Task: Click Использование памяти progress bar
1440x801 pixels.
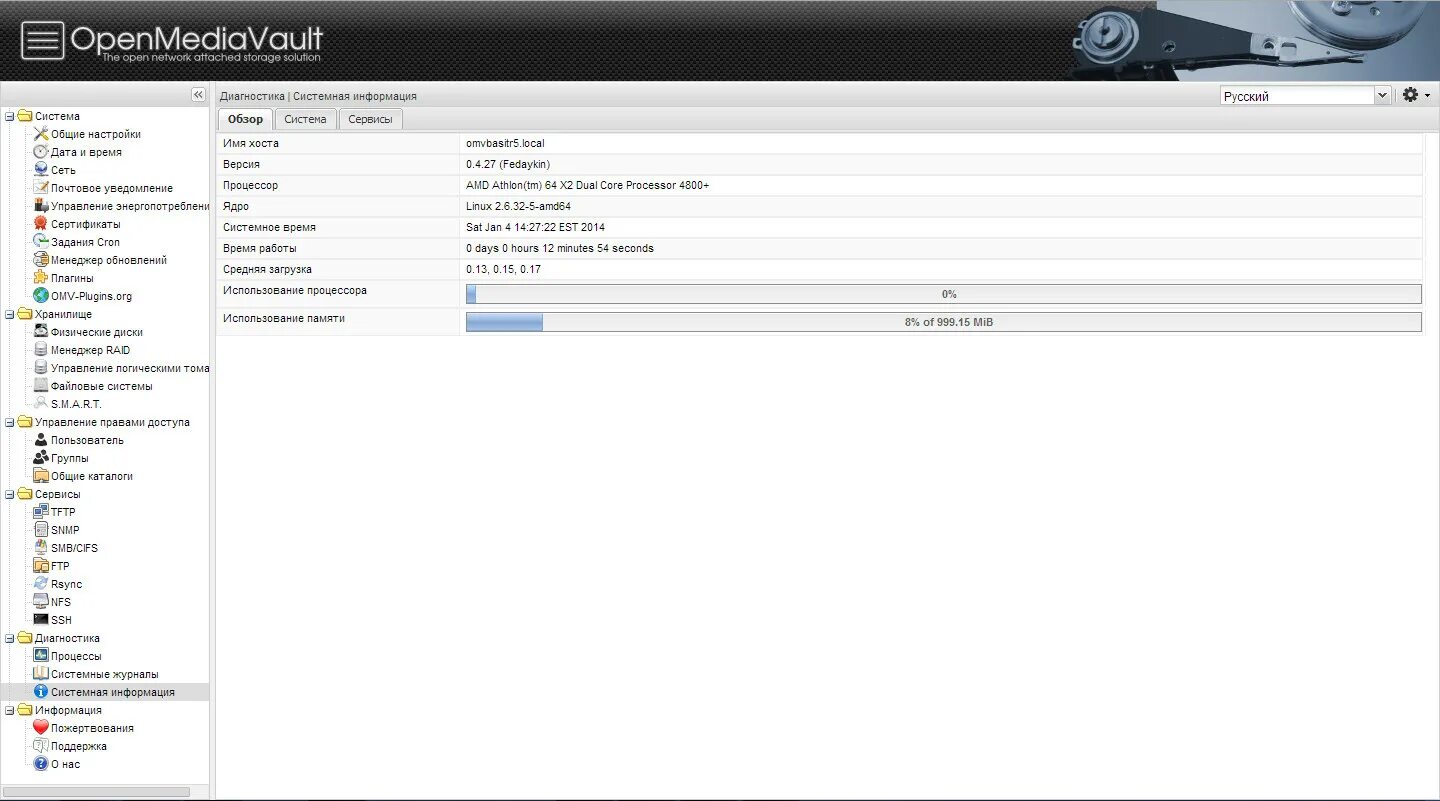Action: [943, 322]
